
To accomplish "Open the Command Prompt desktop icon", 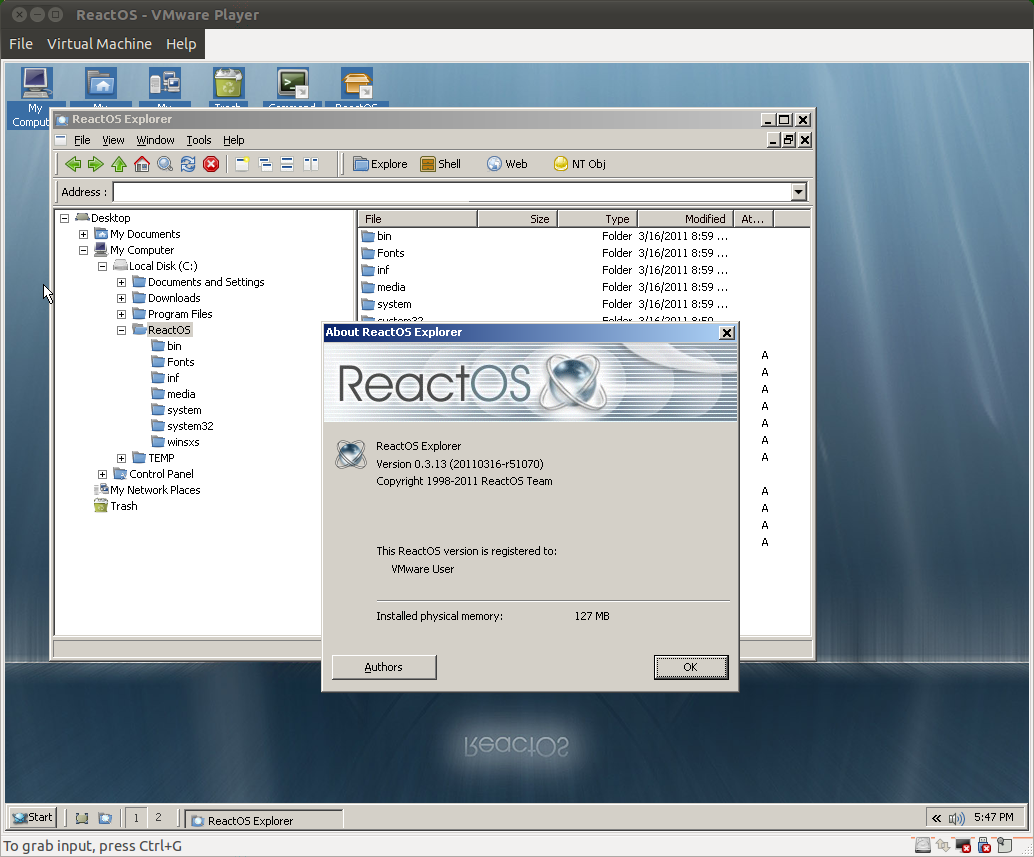I will tap(292, 85).
